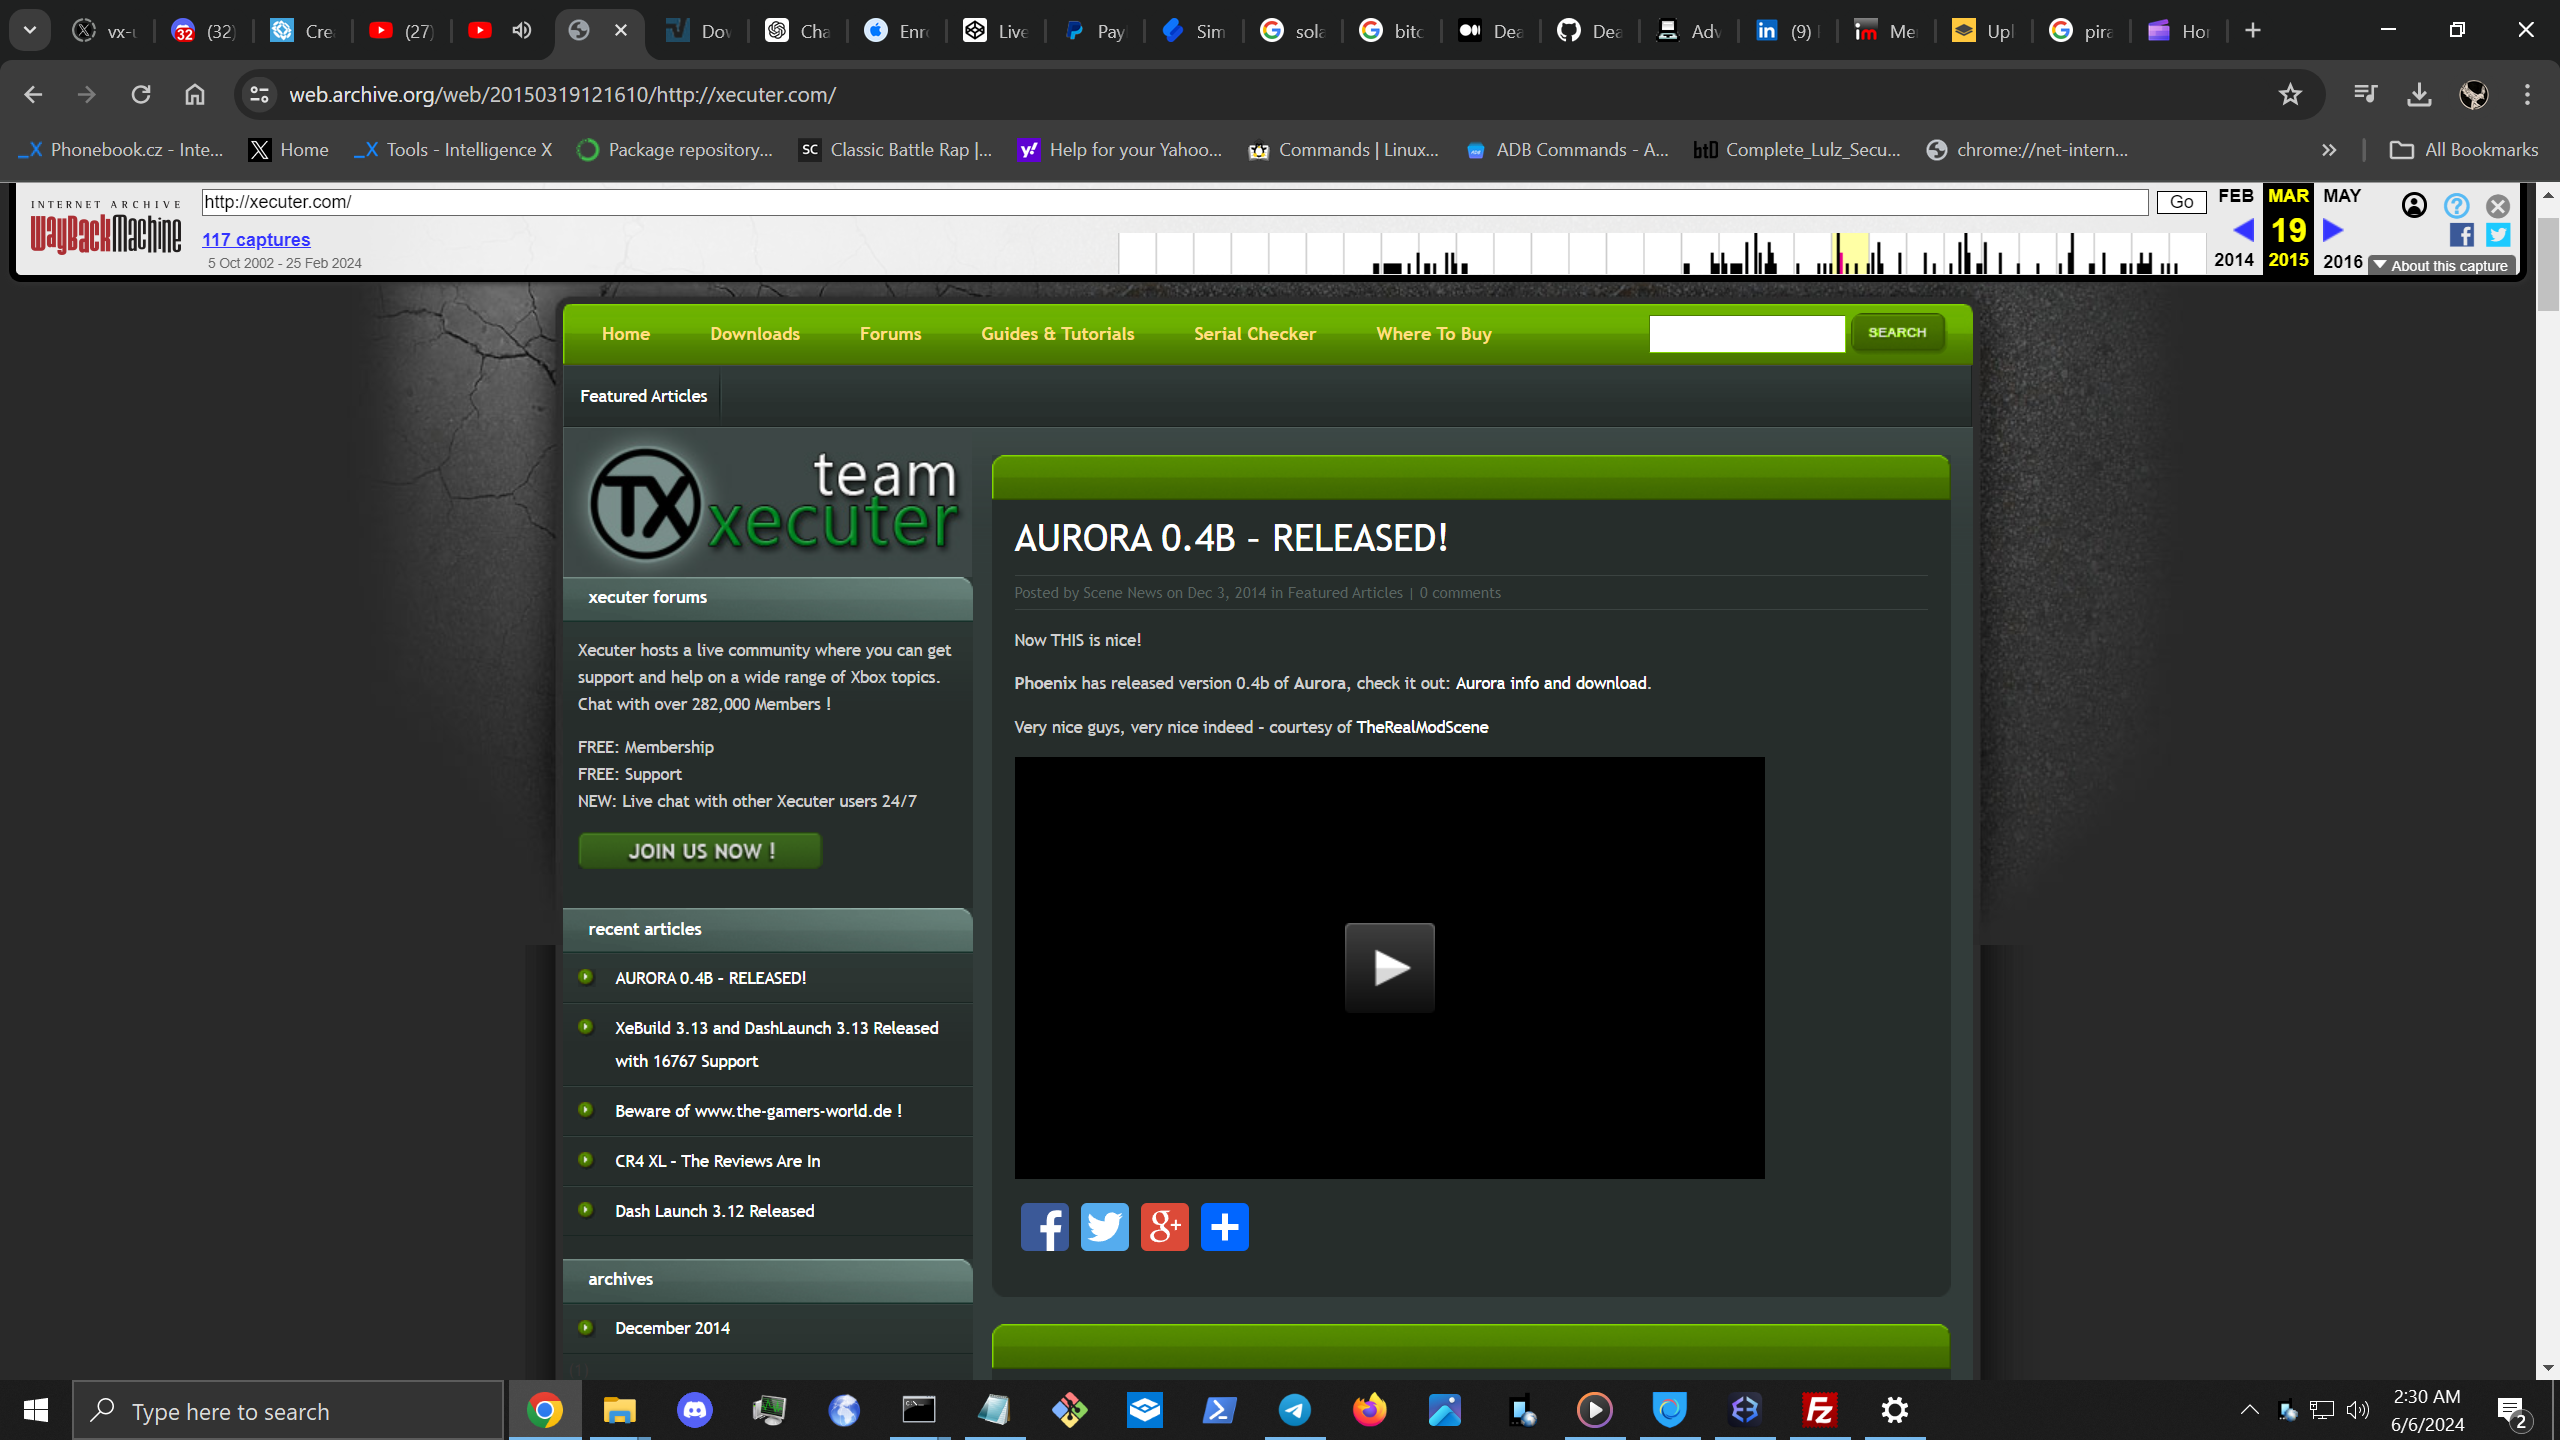Close the Wayback Machine toolbar
Viewport: 2560px width, 1440px height.
[2498, 206]
